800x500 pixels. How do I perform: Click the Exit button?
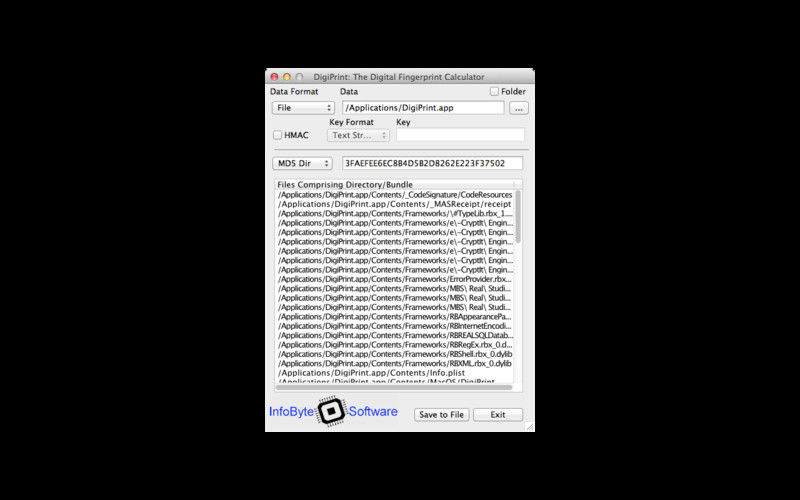[498, 415]
